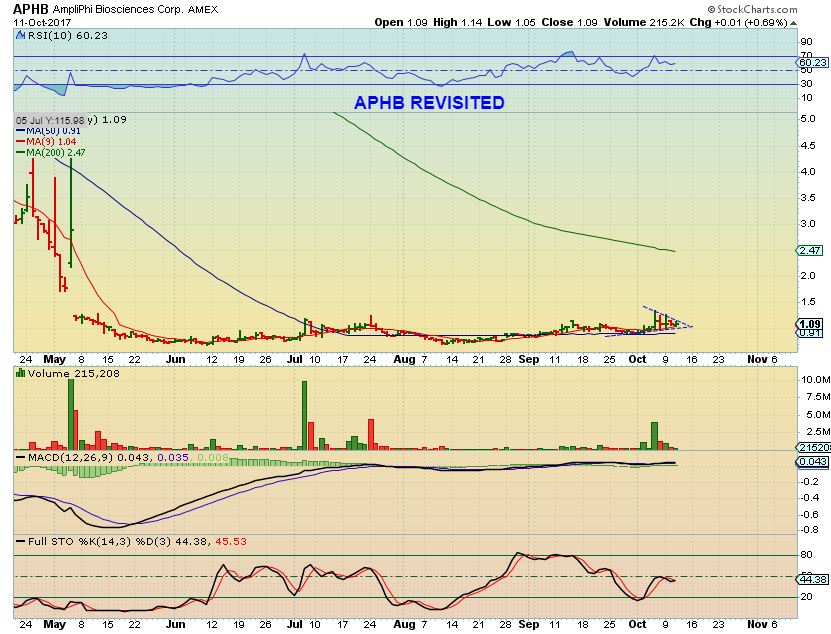Click the 5.0 level on the price axis

tap(808, 119)
